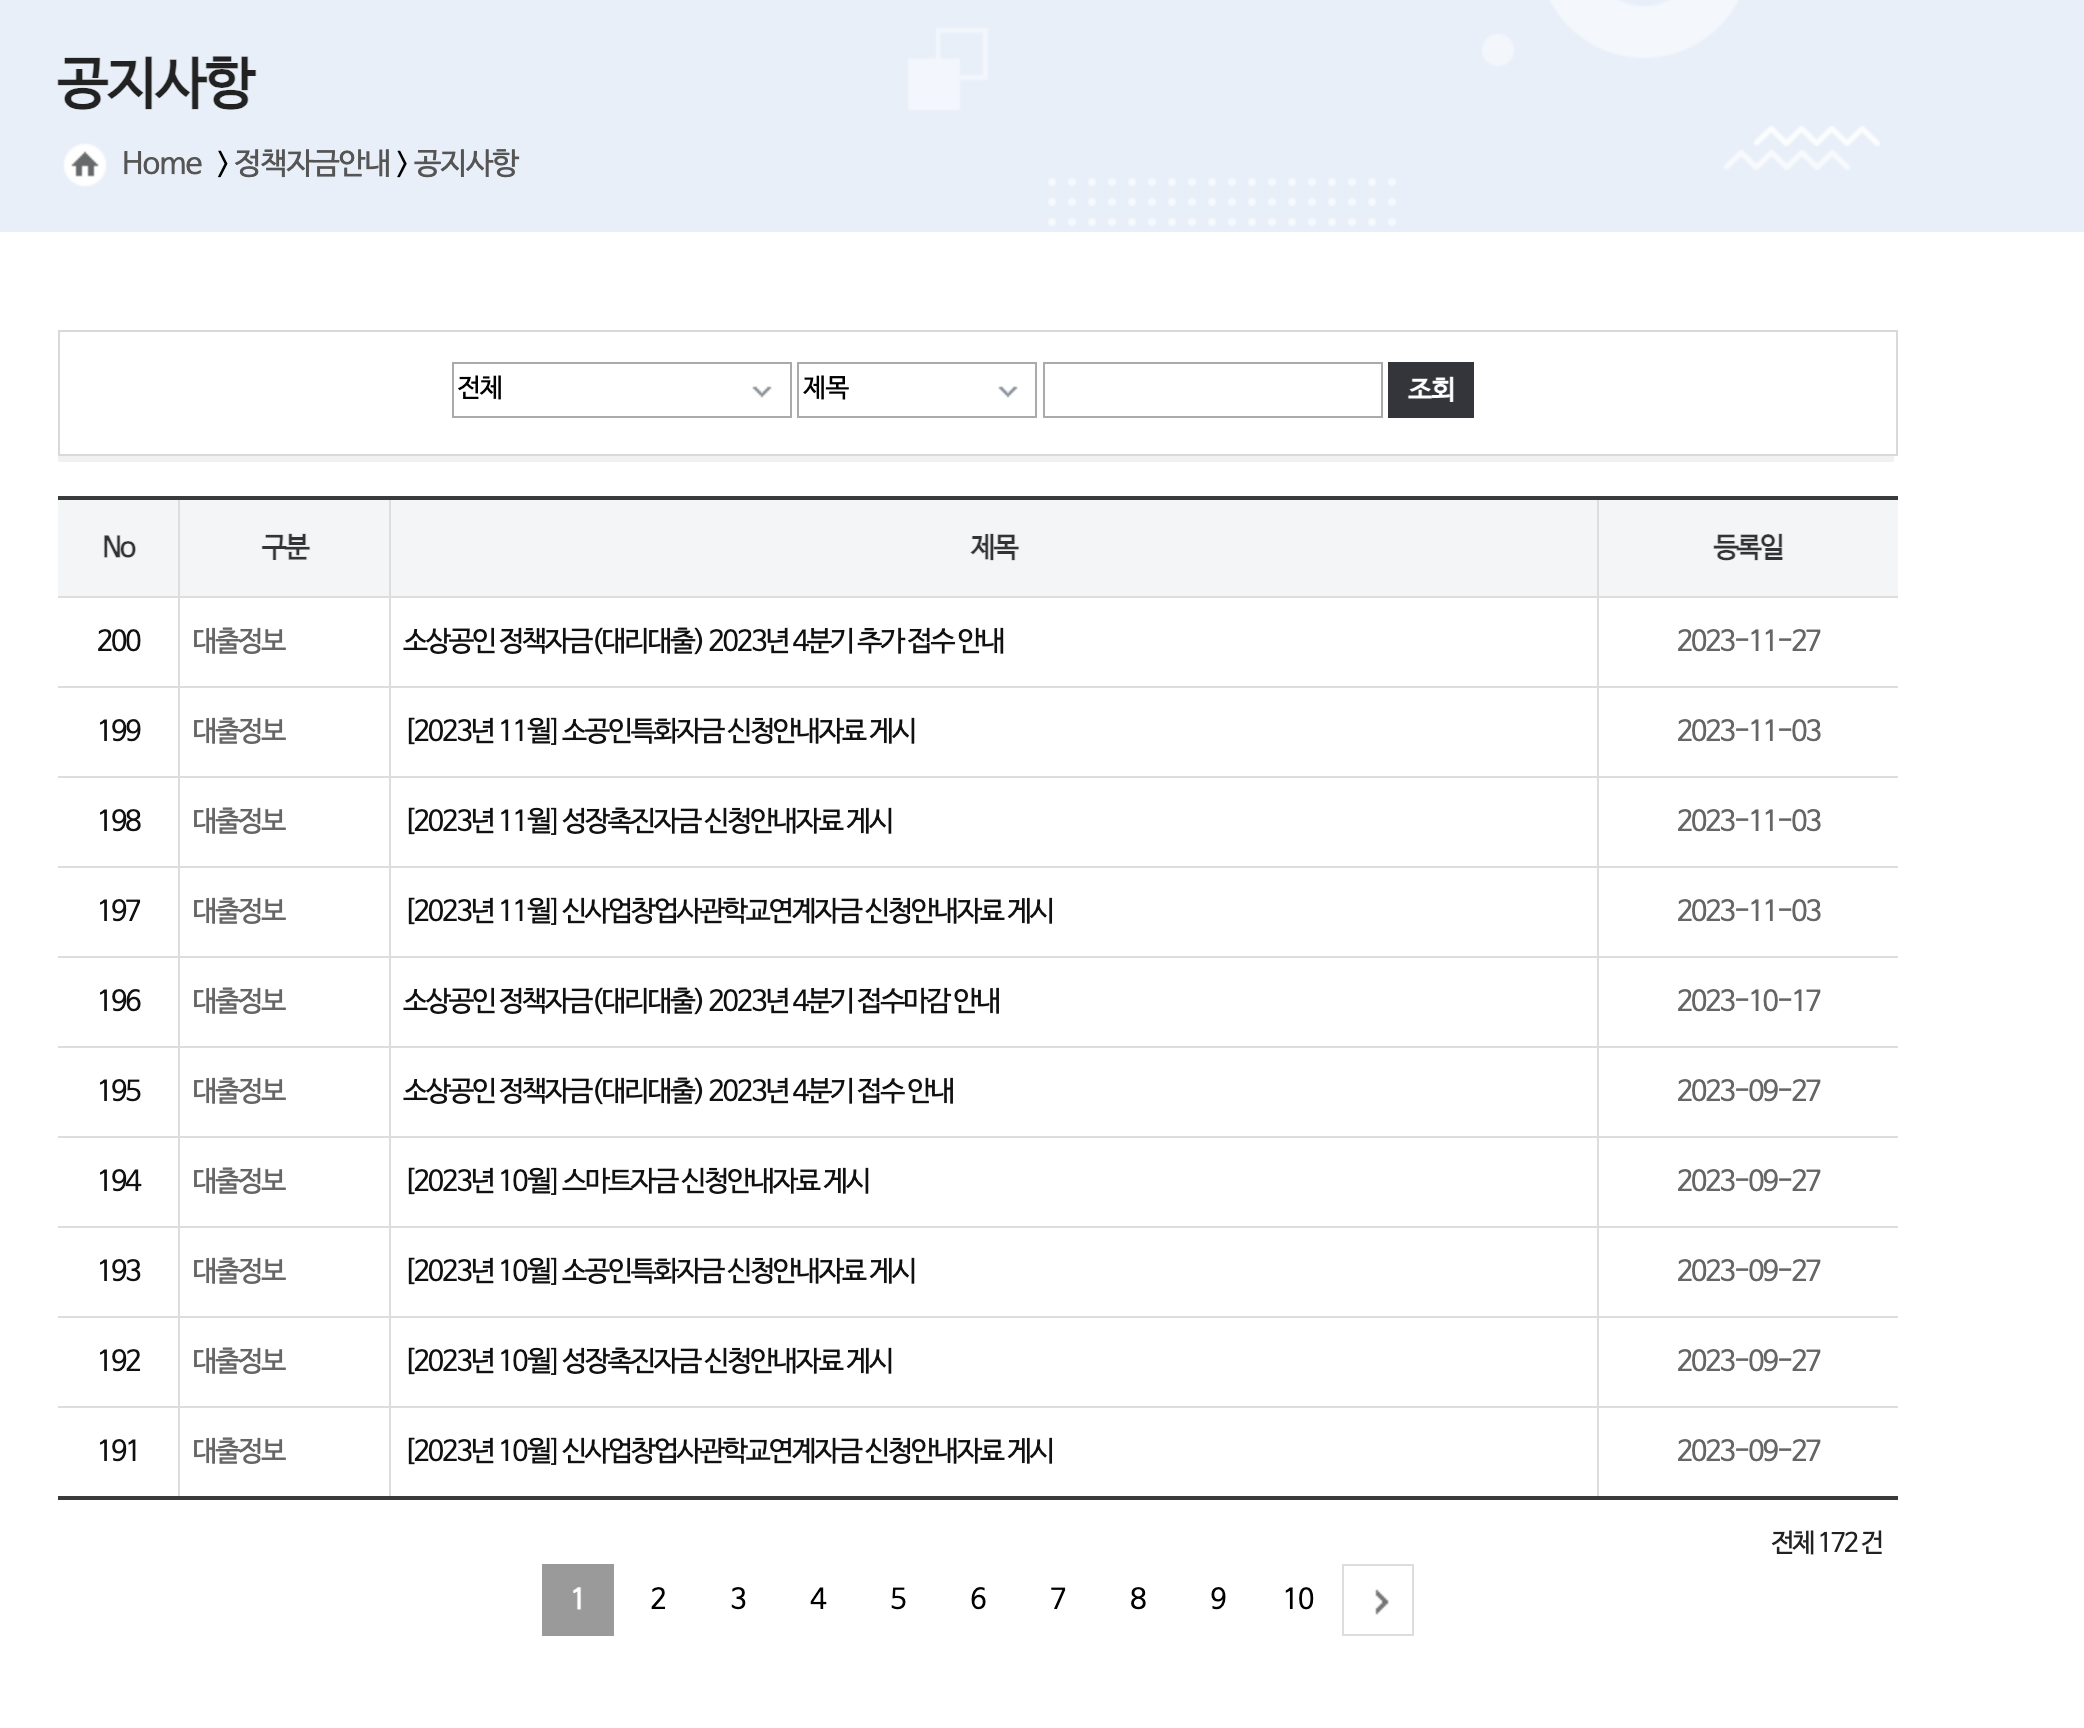Open notice 192 성장촉진자금 10월 게시

click(x=649, y=1361)
